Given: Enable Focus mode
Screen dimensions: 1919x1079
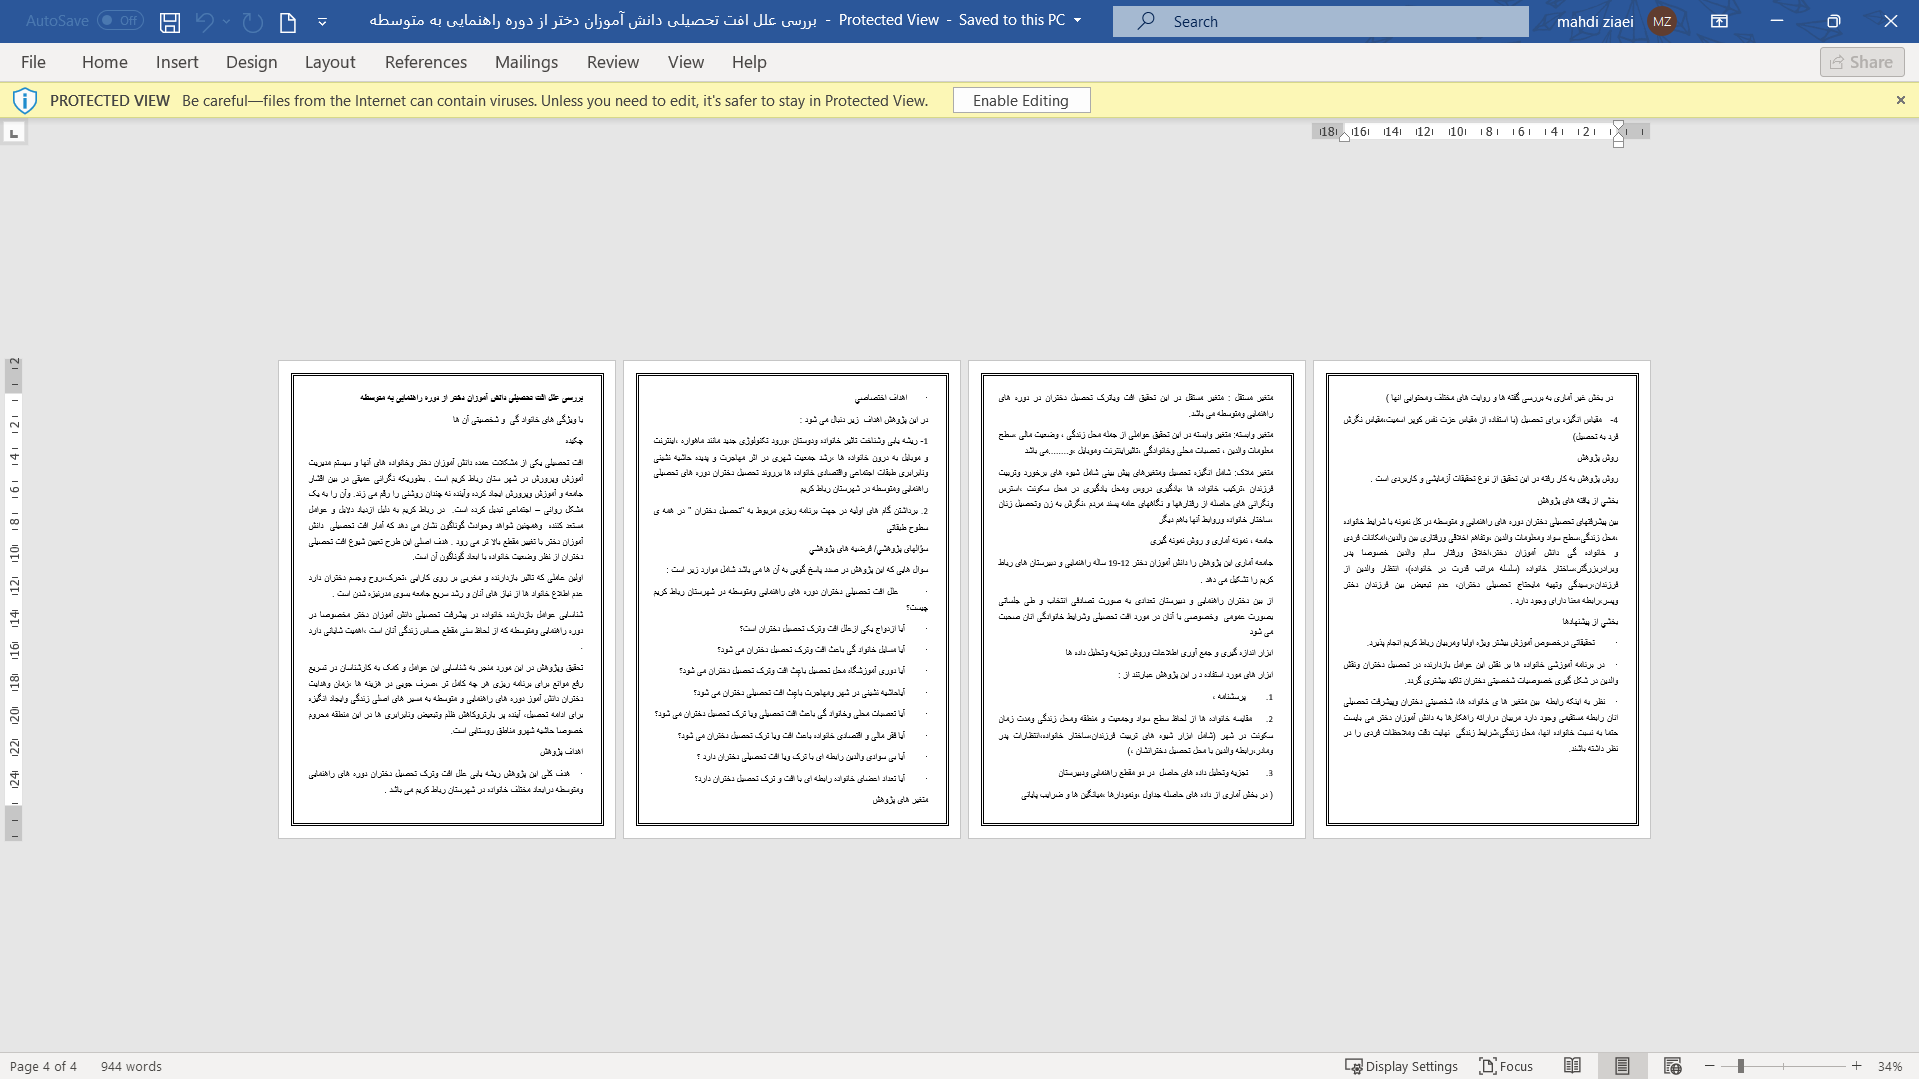Looking at the screenshot, I should [x=1506, y=1066].
